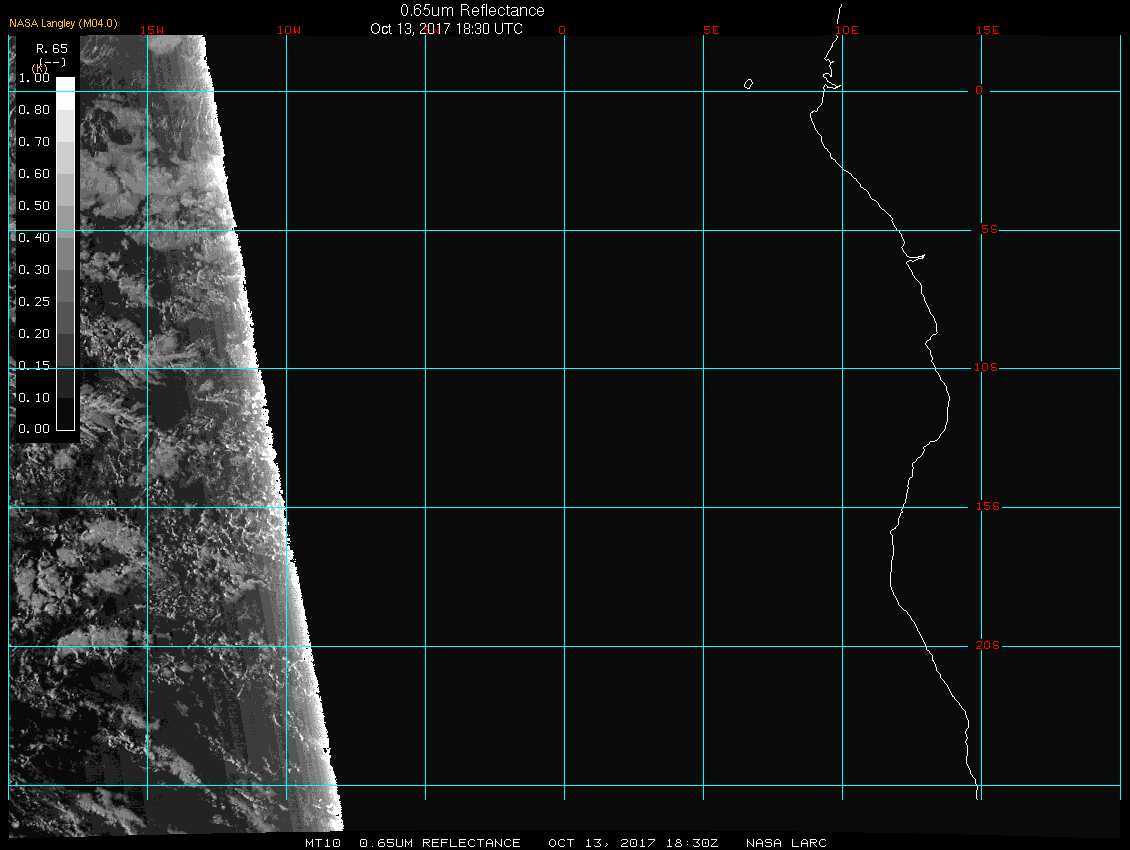
Task: Click the 10E longitude label
Action: (846, 30)
